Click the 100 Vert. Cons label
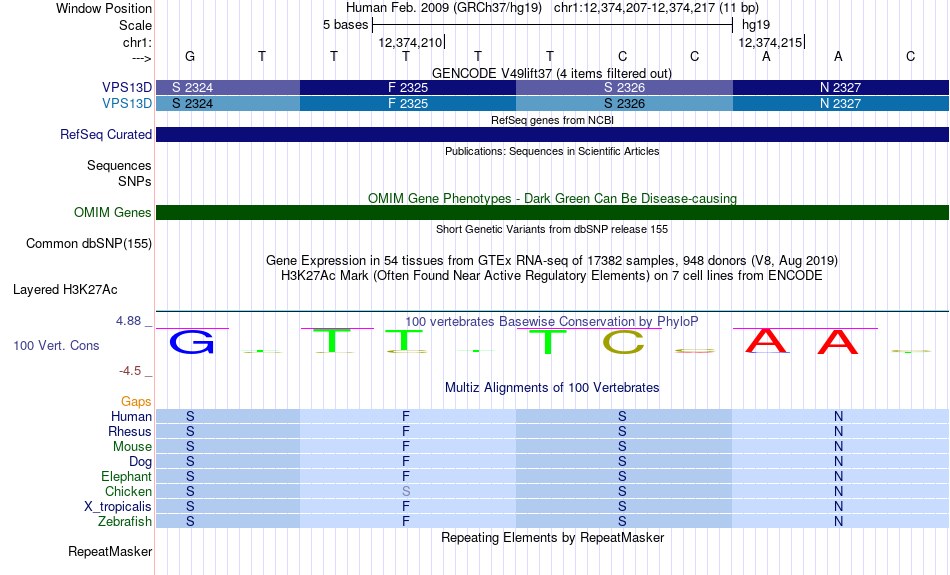Image resolution: width=950 pixels, height=575 pixels. coord(56,345)
